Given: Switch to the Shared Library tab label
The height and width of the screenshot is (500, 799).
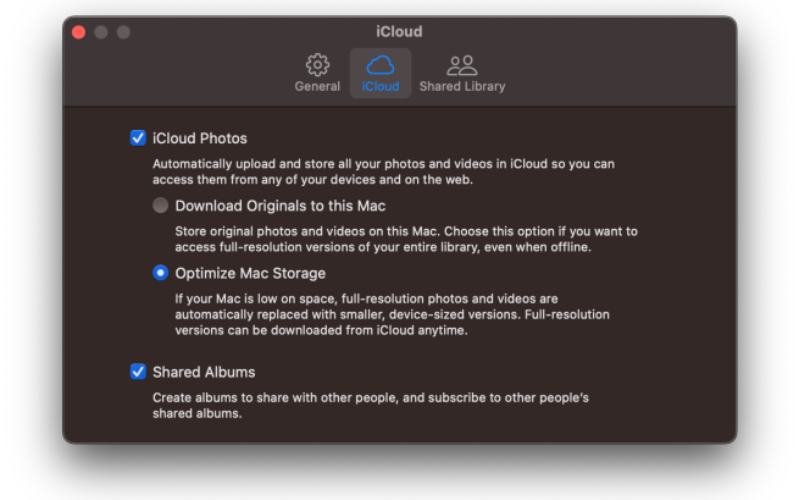Looking at the screenshot, I should click(x=462, y=86).
